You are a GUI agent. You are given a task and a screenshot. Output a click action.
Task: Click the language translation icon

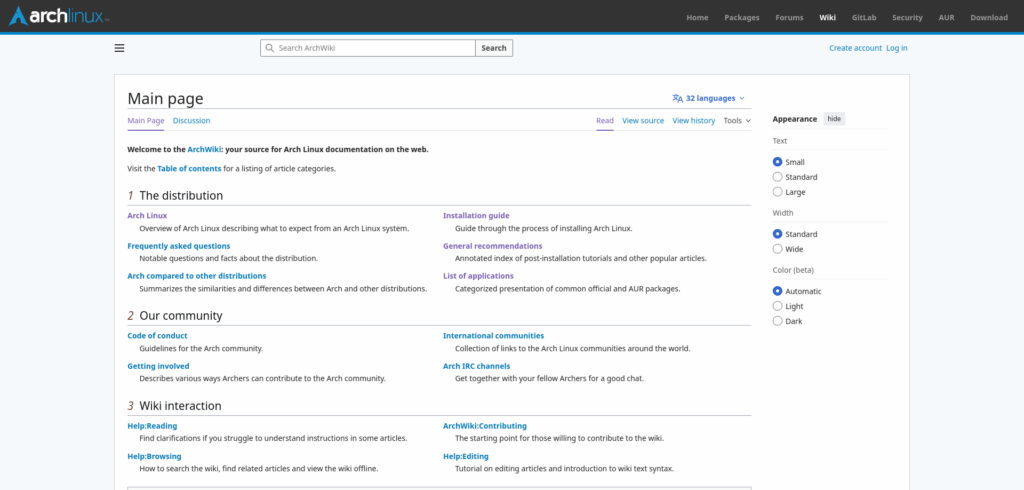coord(677,98)
